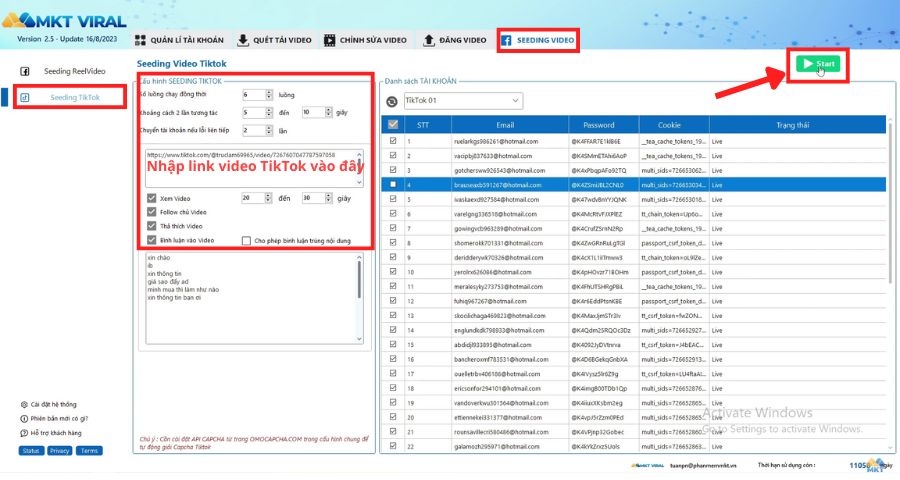Click the STT column header
This screenshot has width=900, height=480.
pyautogui.click(x=422, y=125)
